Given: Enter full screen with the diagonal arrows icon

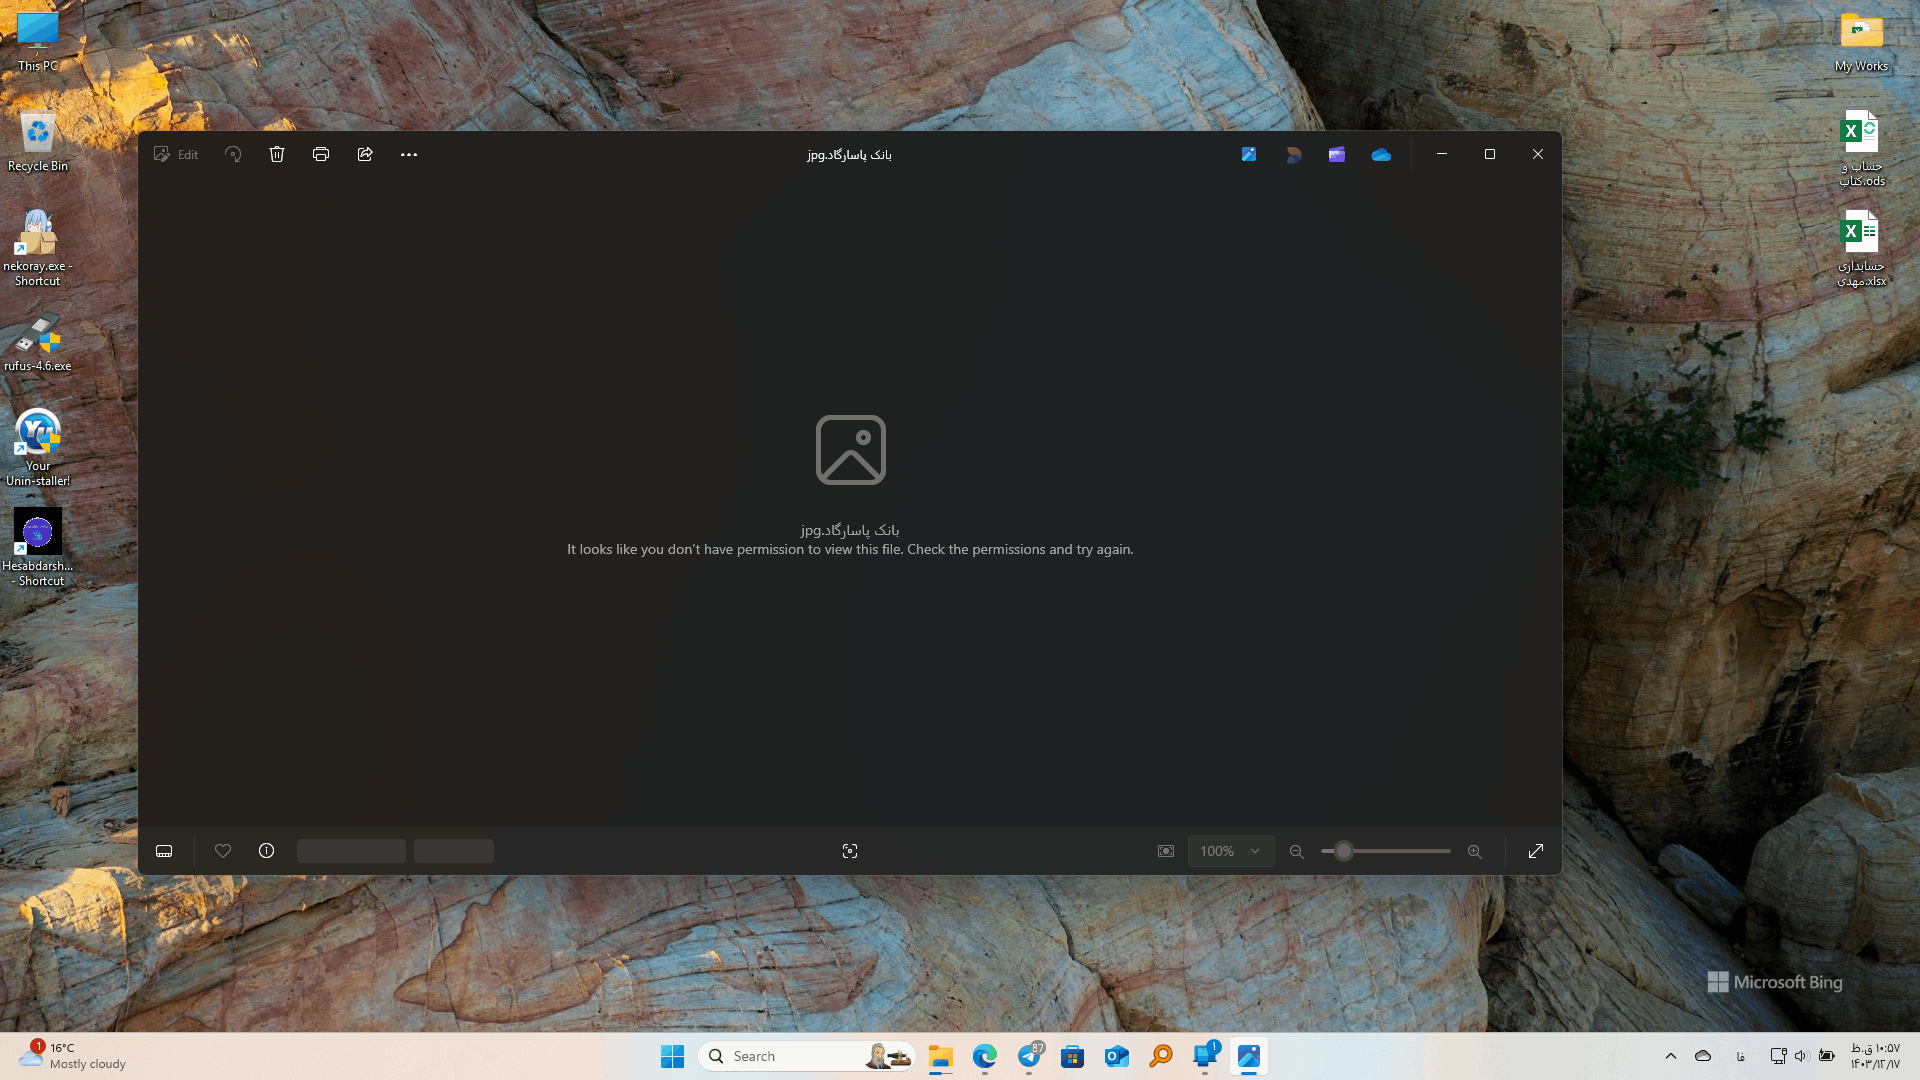Looking at the screenshot, I should click(x=1536, y=851).
